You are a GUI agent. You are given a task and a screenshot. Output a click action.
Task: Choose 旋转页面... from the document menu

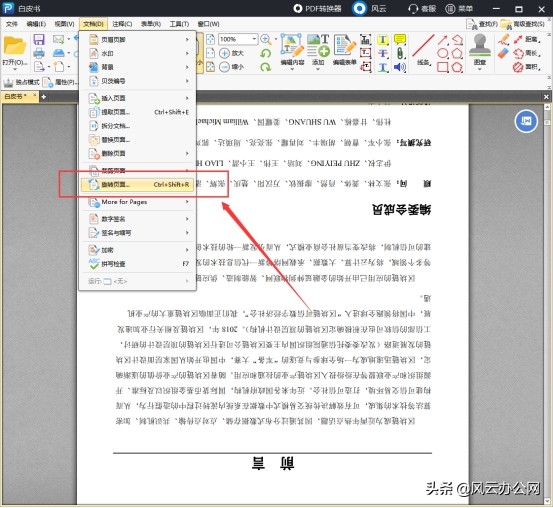click(138, 185)
